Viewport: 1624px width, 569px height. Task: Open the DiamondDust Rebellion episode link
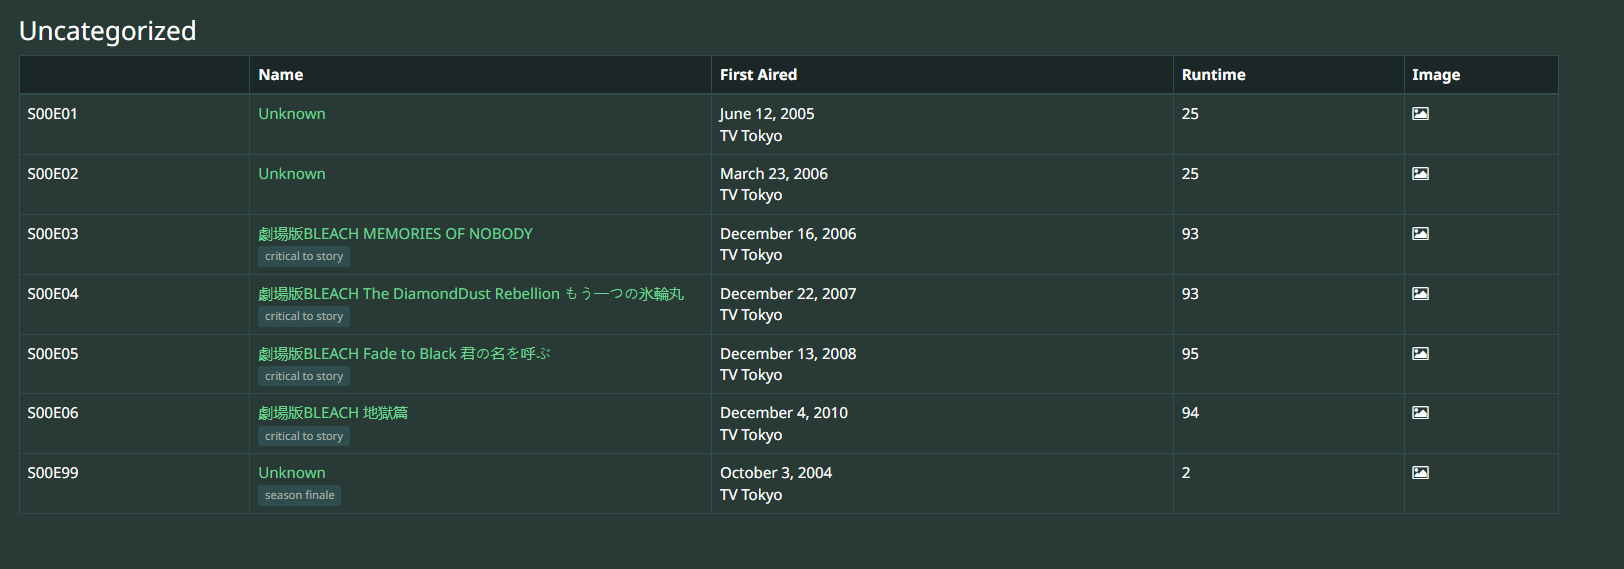click(x=471, y=294)
